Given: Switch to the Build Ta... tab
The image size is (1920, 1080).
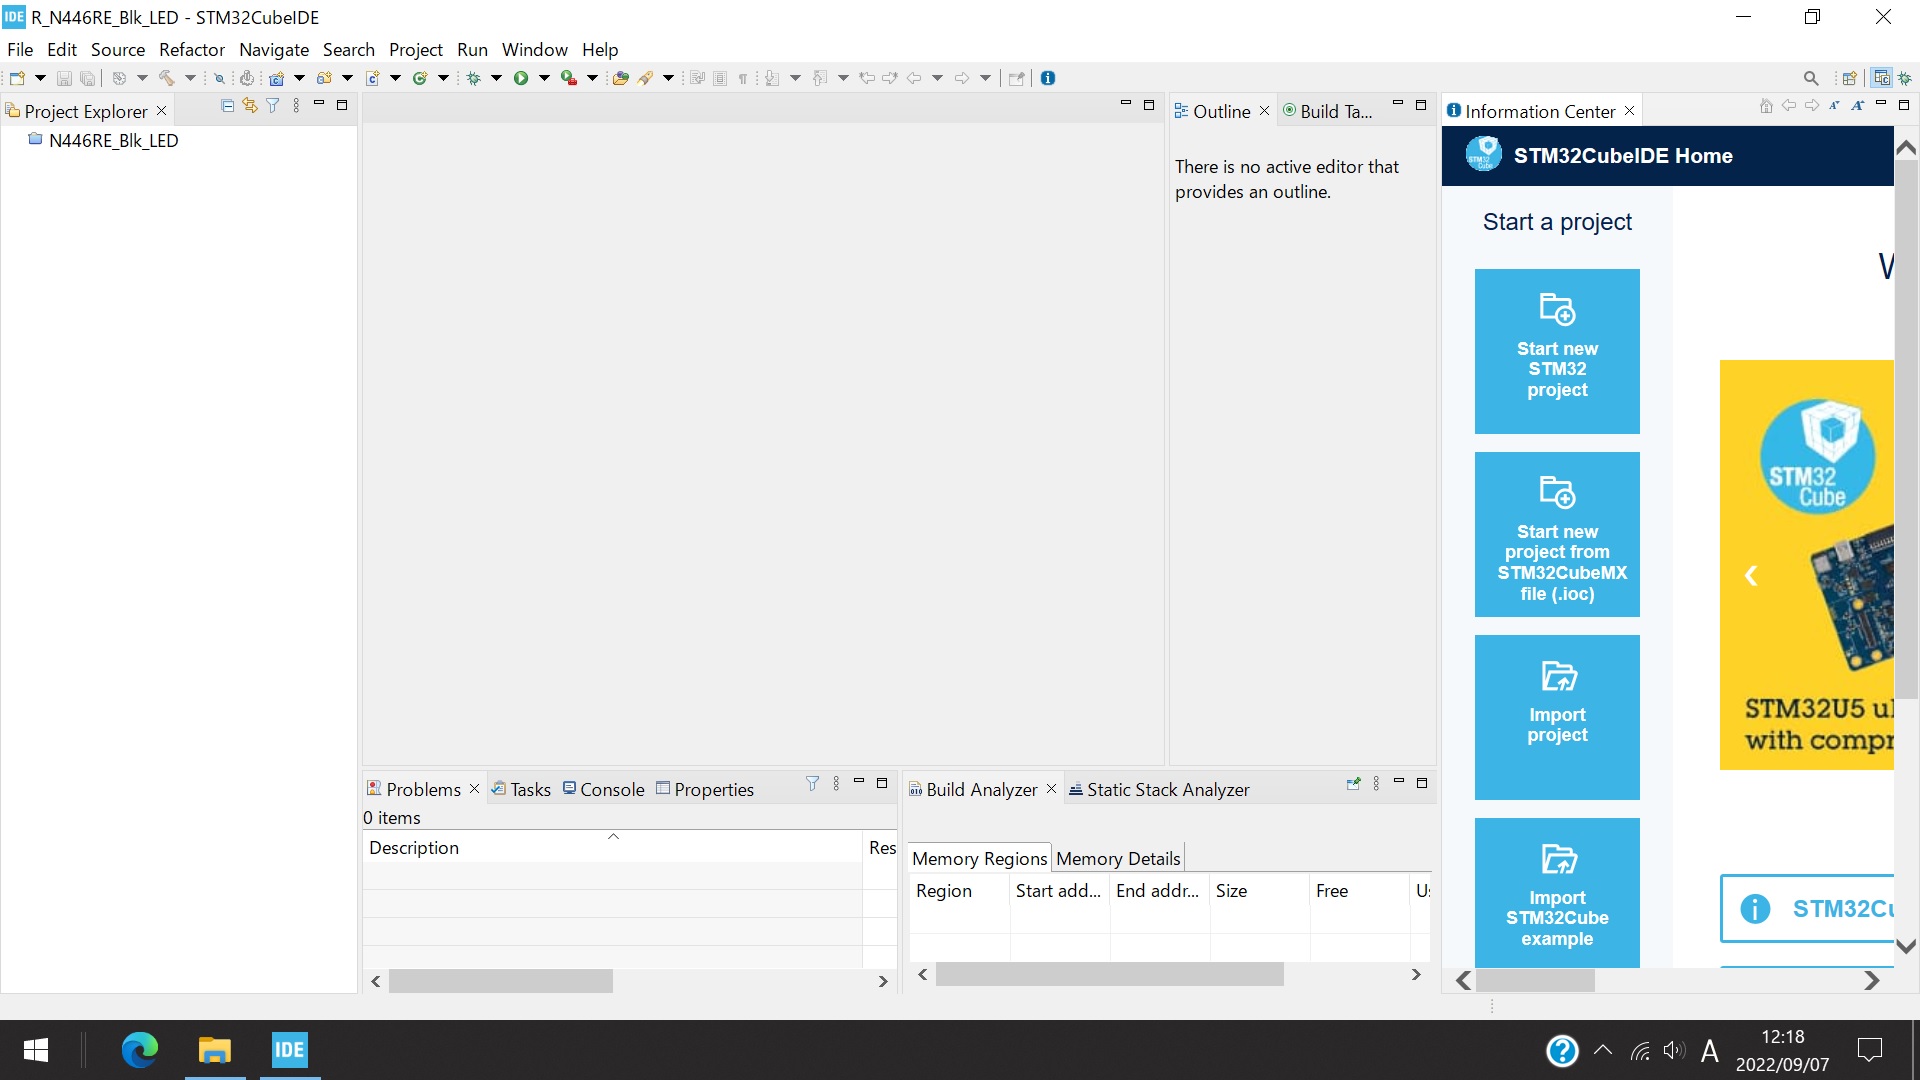Looking at the screenshot, I should click(x=1328, y=111).
